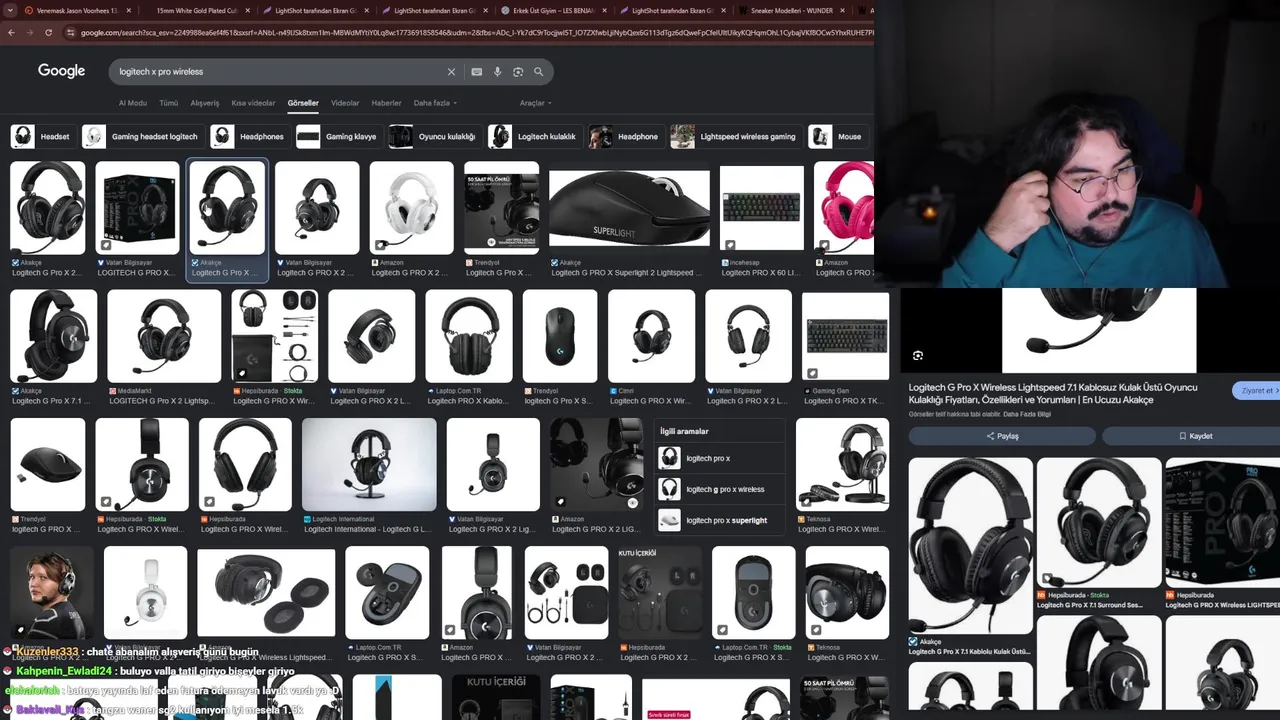The height and width of the screenshot is (720, 1280).
Task: Open the Gaming Gen PRO X TKL keyboard image
Action: click(x=845, y=336)
